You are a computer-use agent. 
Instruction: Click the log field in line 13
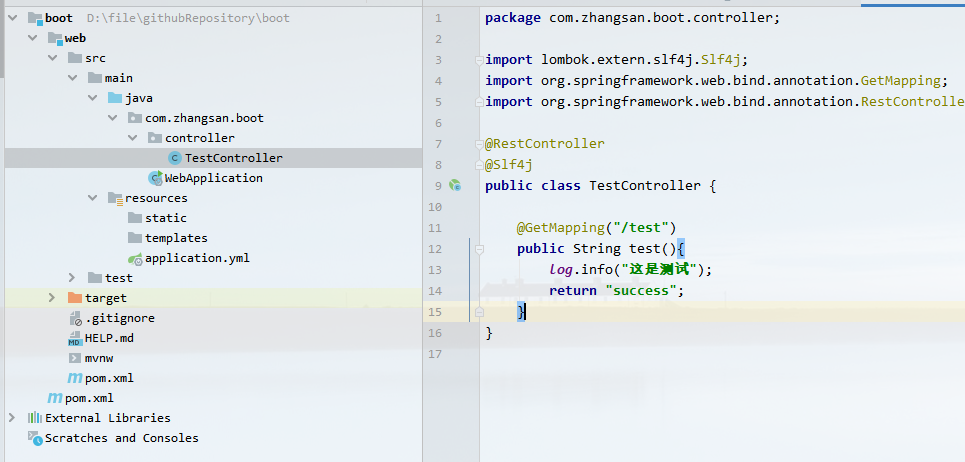pos(561,270)
